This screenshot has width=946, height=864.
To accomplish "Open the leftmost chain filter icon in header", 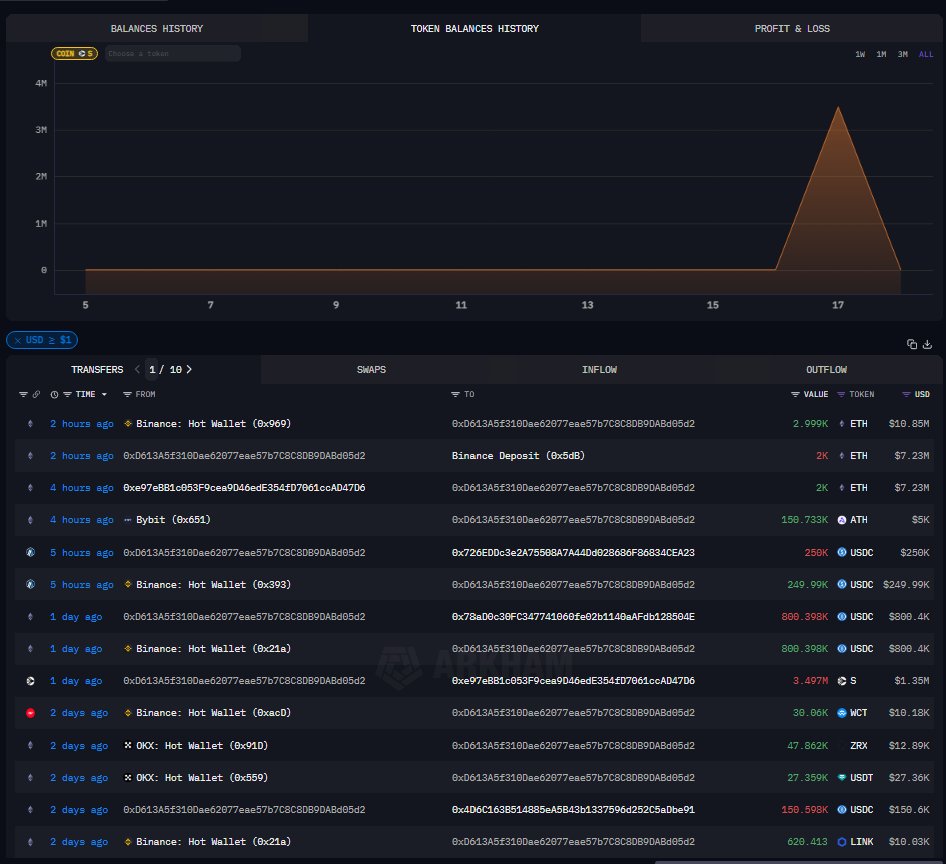I will (x=23, y=395).
